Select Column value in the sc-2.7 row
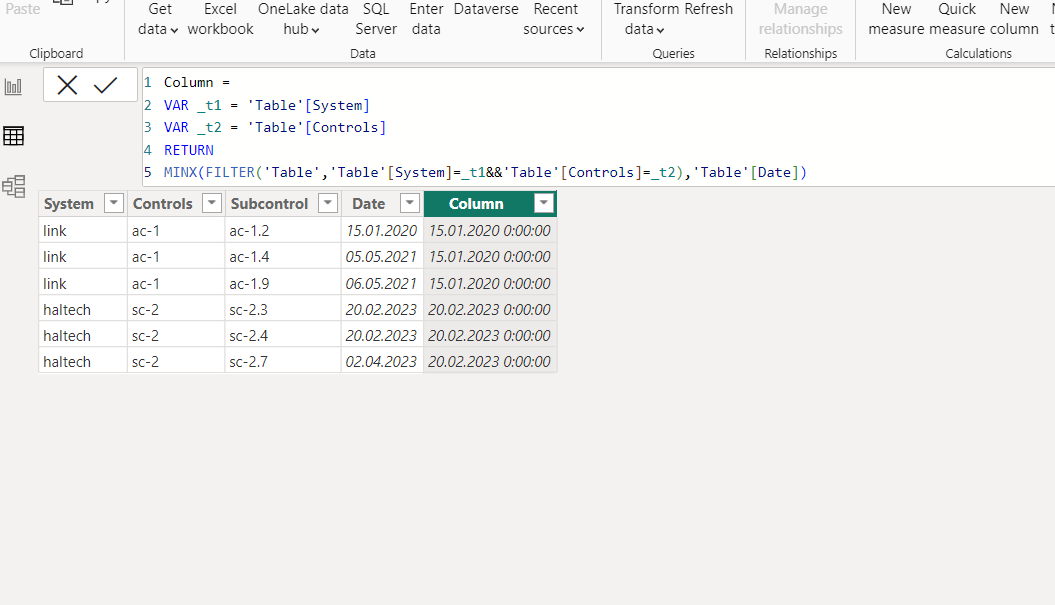Image resolution: width=1055 pixels, height=605 pixels. [x=490, y=361]
